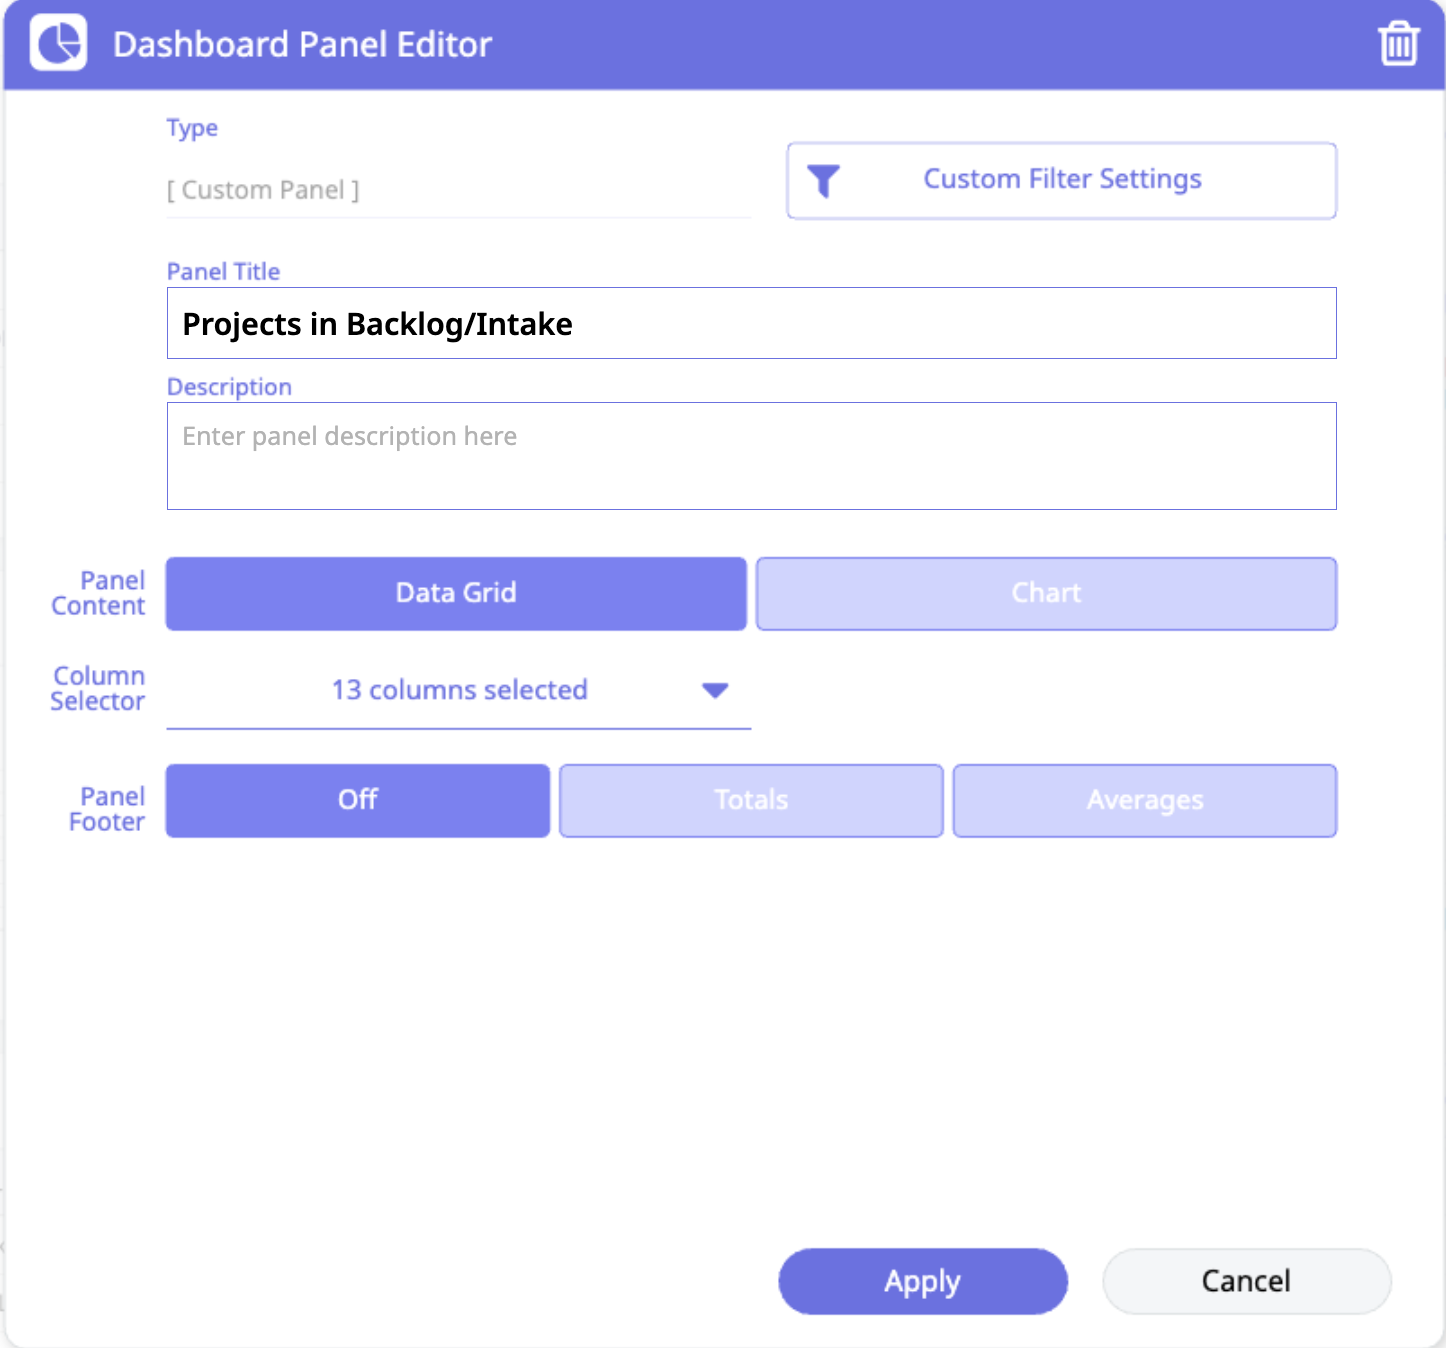Click the funnel filter icon
The height and width of the screenshot is (1348, 1446).
[x=823, y=181]
